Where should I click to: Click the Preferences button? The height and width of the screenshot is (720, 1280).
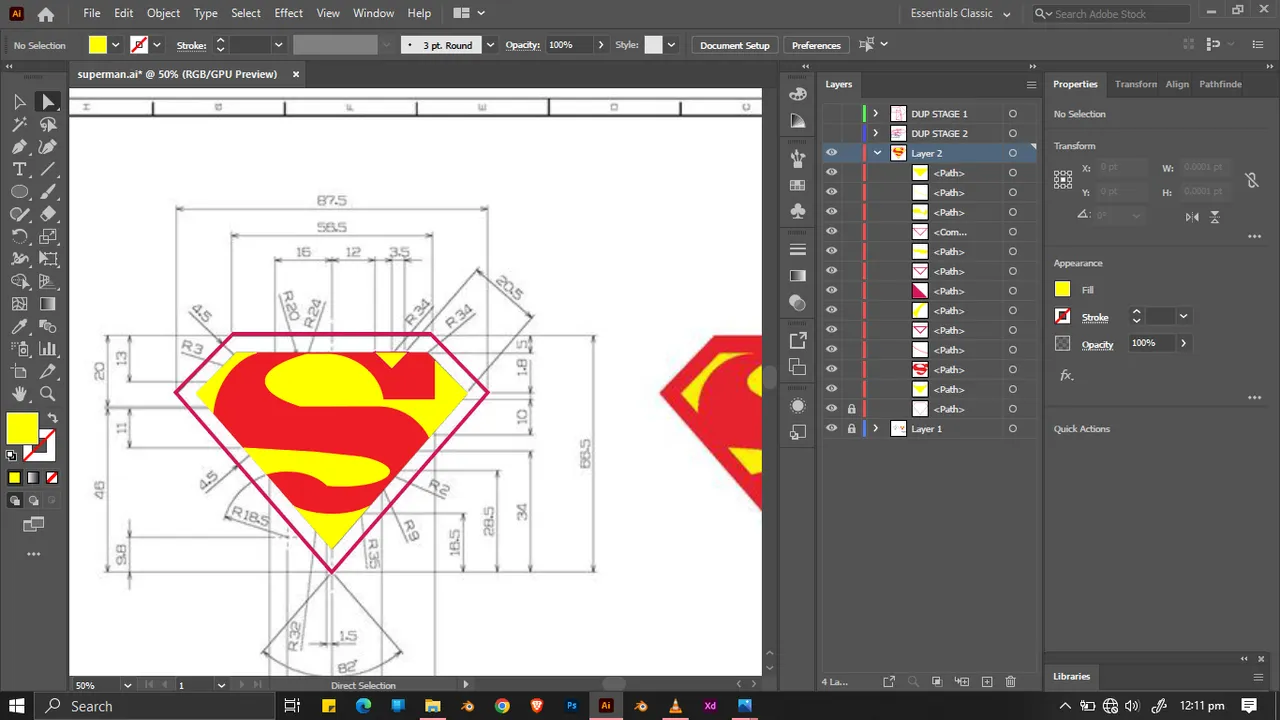coord(816,45)
